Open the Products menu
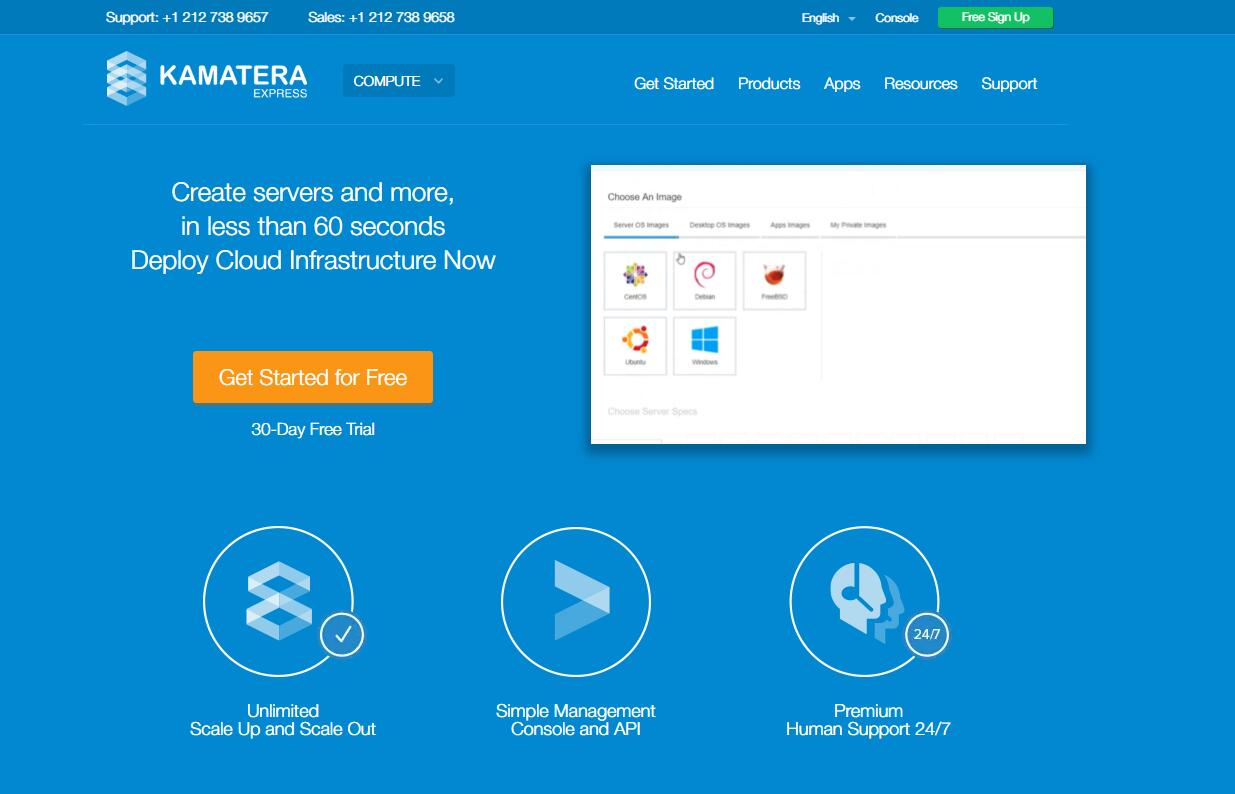 pyautogui.click(x=769, y=84)
